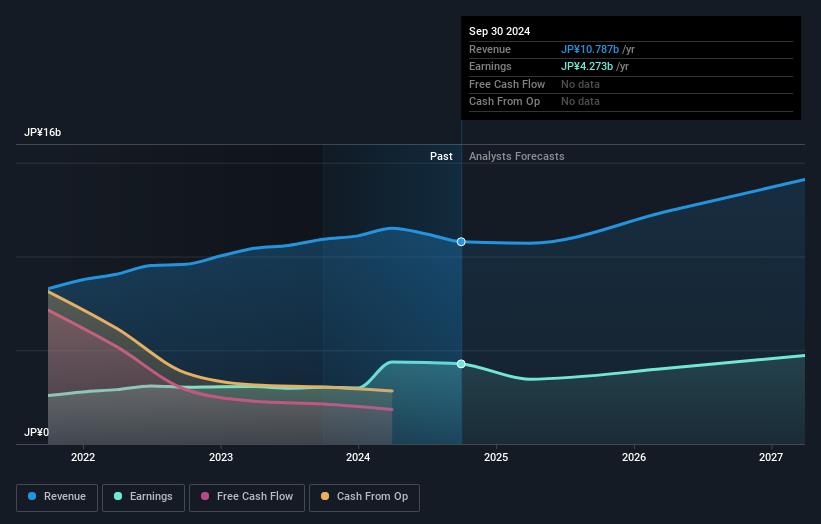The height and width of the screenshot is (524, 821).
Task: Click the pink Free Cash Flow legend dot
Action: [x=205, y=496]
